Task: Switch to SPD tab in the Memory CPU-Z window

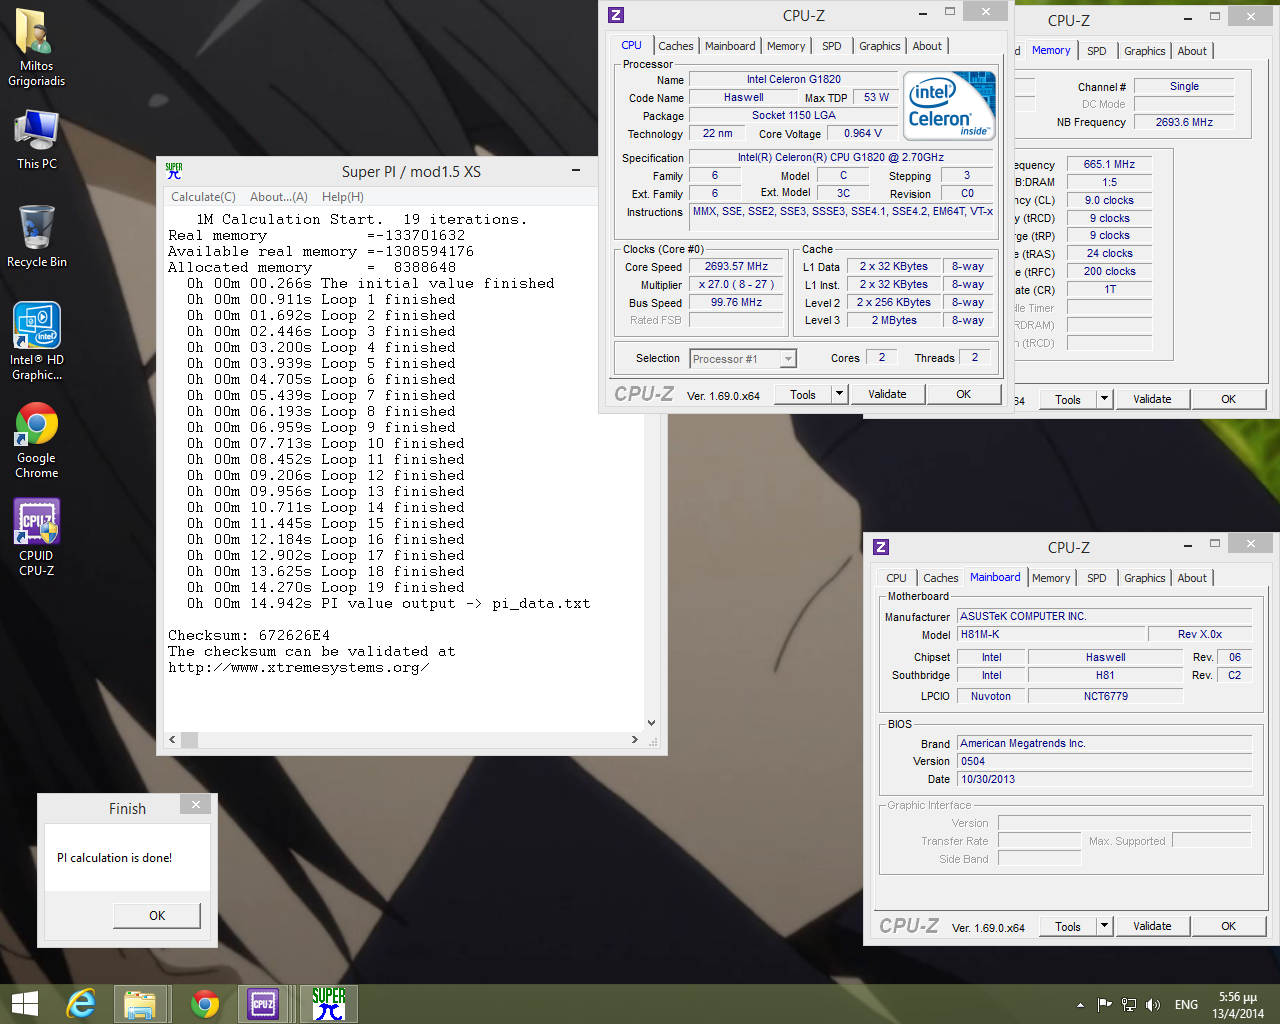Action: click(1097, 51)
